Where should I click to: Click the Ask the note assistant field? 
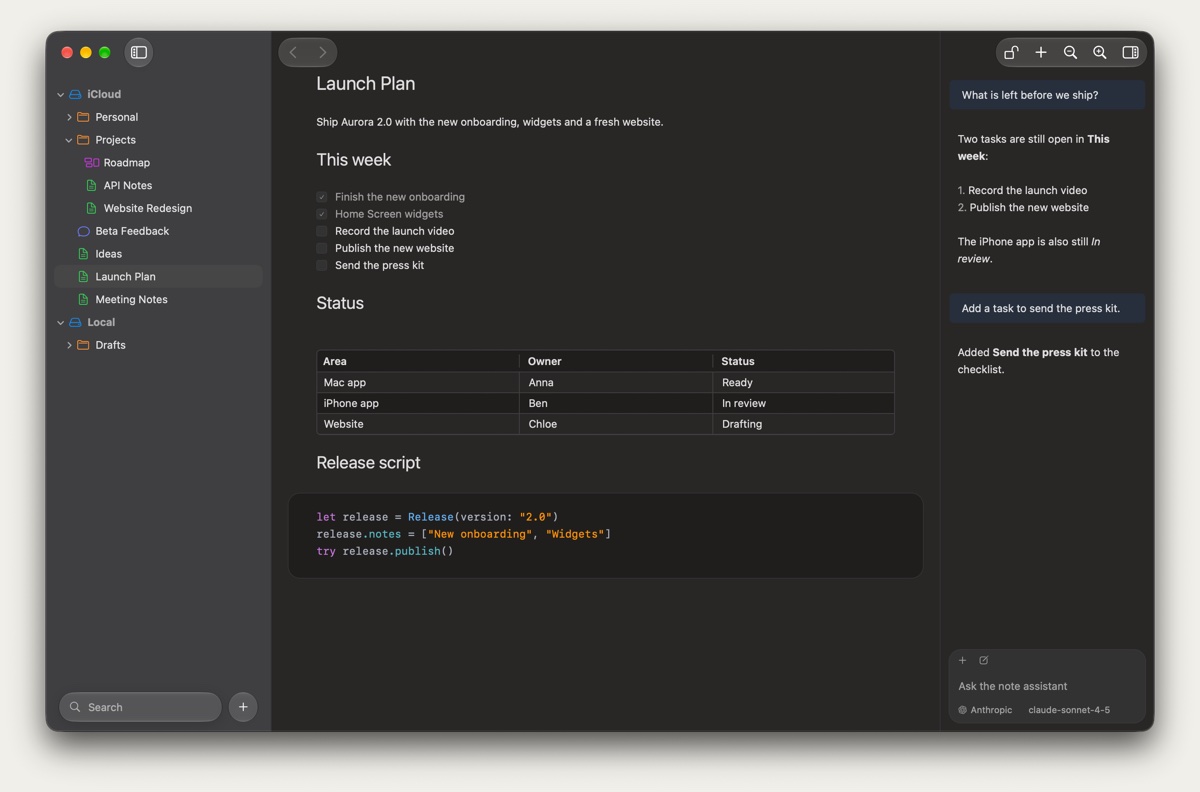pos(1047,686)
